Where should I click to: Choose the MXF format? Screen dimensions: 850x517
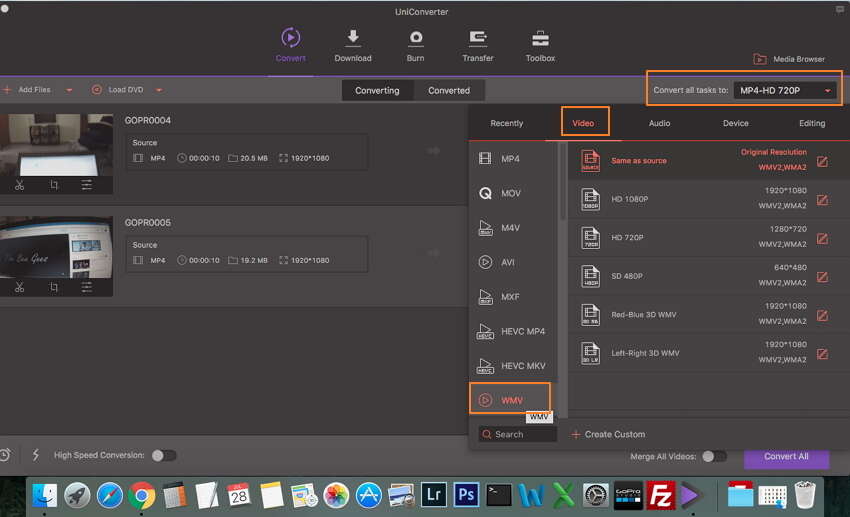click(512, 297)
